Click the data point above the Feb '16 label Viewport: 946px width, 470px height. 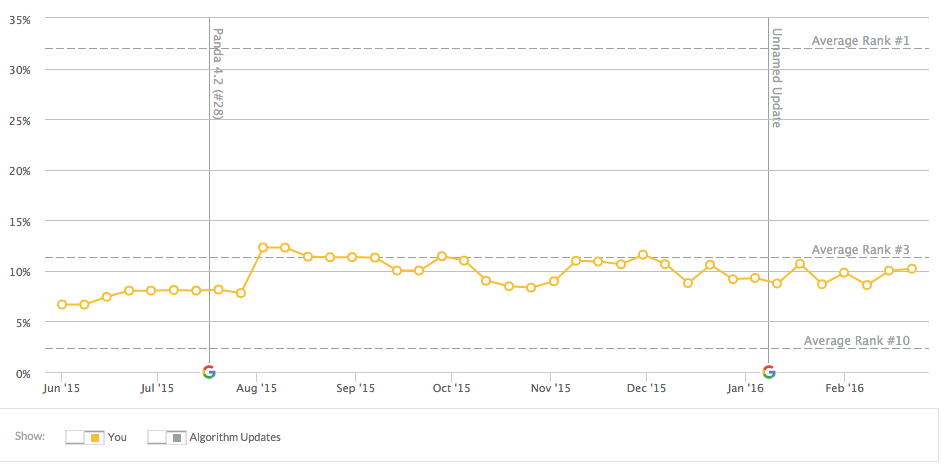point(844,272)
